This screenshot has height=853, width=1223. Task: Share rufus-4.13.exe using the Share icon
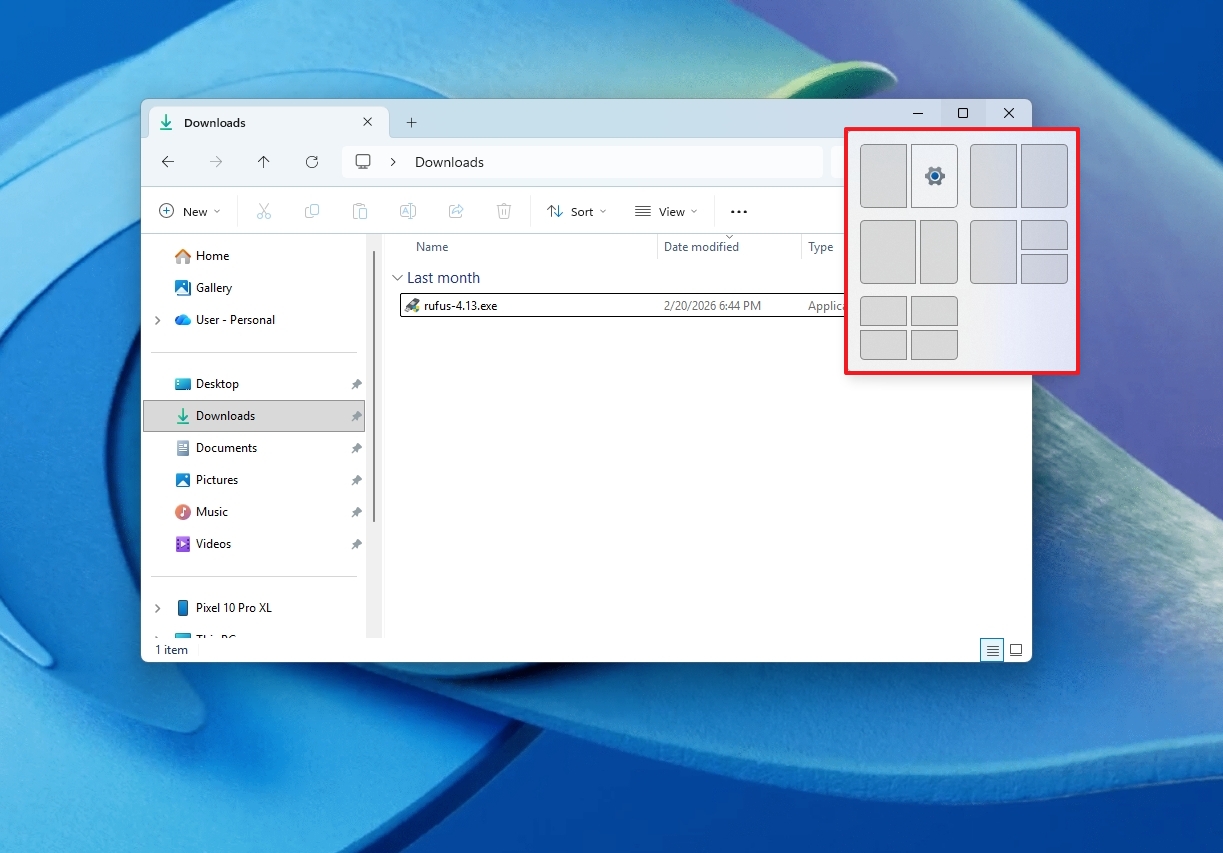pos(455,211)
